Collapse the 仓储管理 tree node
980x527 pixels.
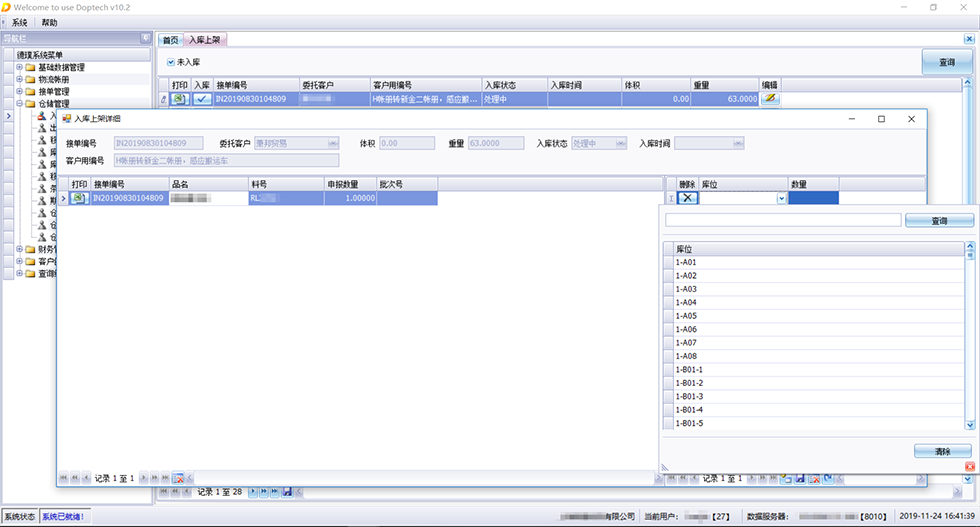pyautogui.click(x=19, y=103)
